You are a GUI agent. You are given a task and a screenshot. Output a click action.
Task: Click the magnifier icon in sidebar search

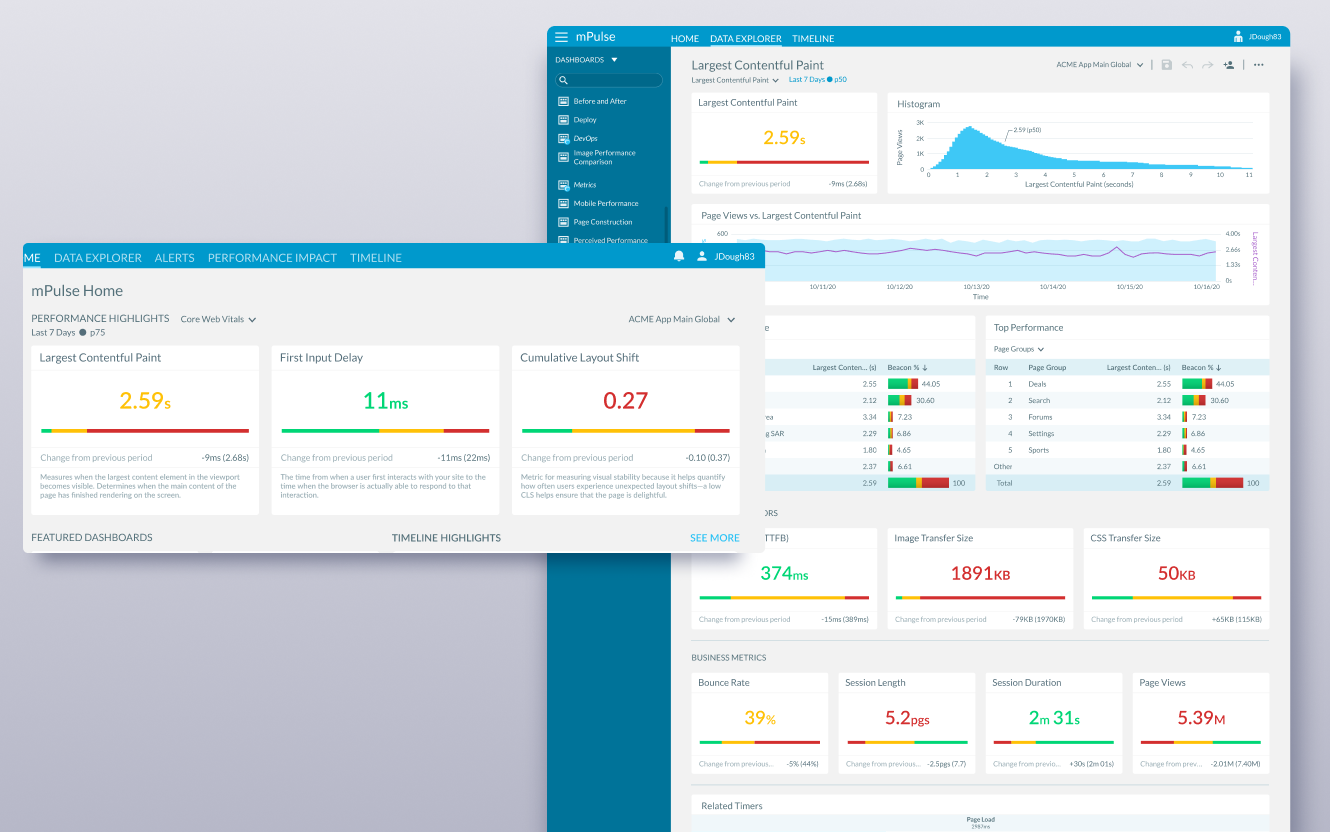click(x=564, y=80)
